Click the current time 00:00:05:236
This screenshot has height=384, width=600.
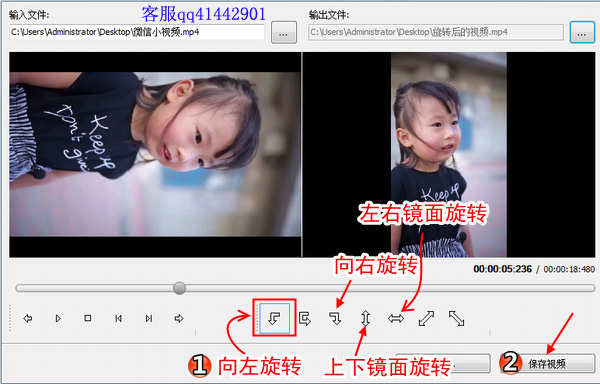click(502, 269)
